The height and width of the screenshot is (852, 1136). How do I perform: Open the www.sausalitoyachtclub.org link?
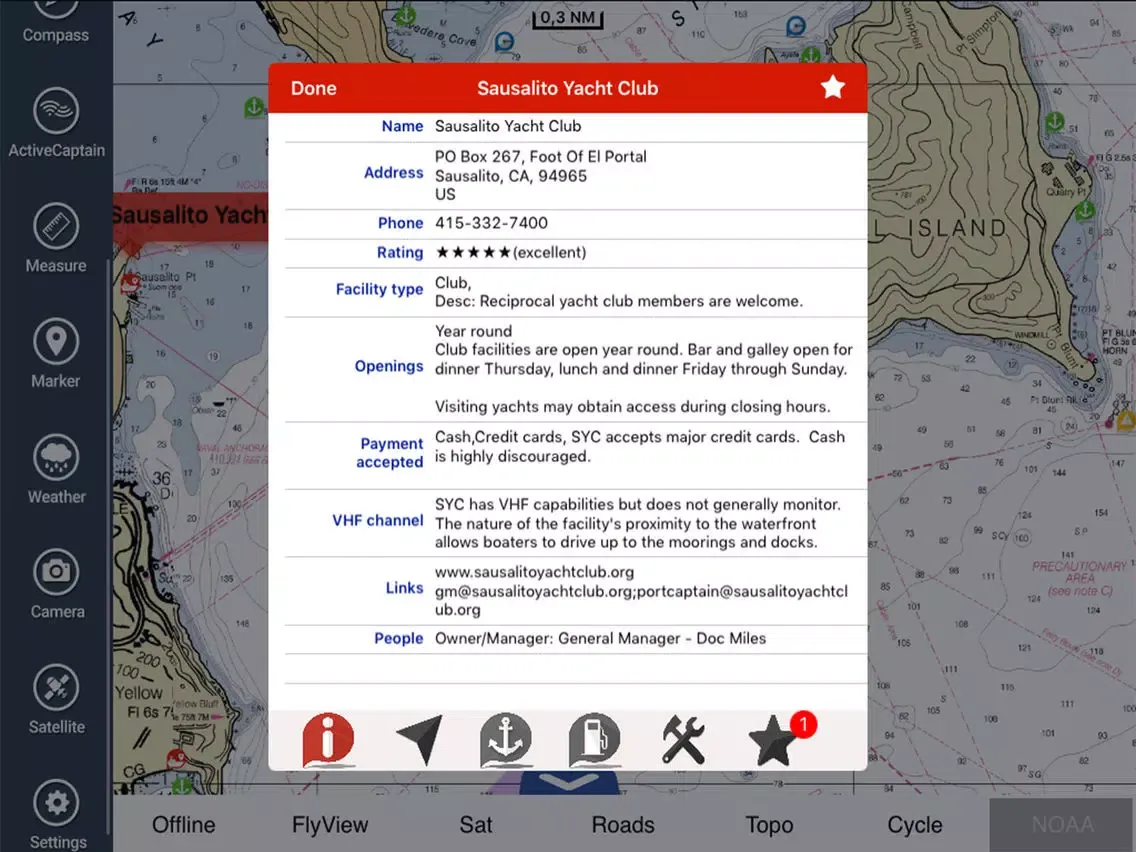[535, 572]
